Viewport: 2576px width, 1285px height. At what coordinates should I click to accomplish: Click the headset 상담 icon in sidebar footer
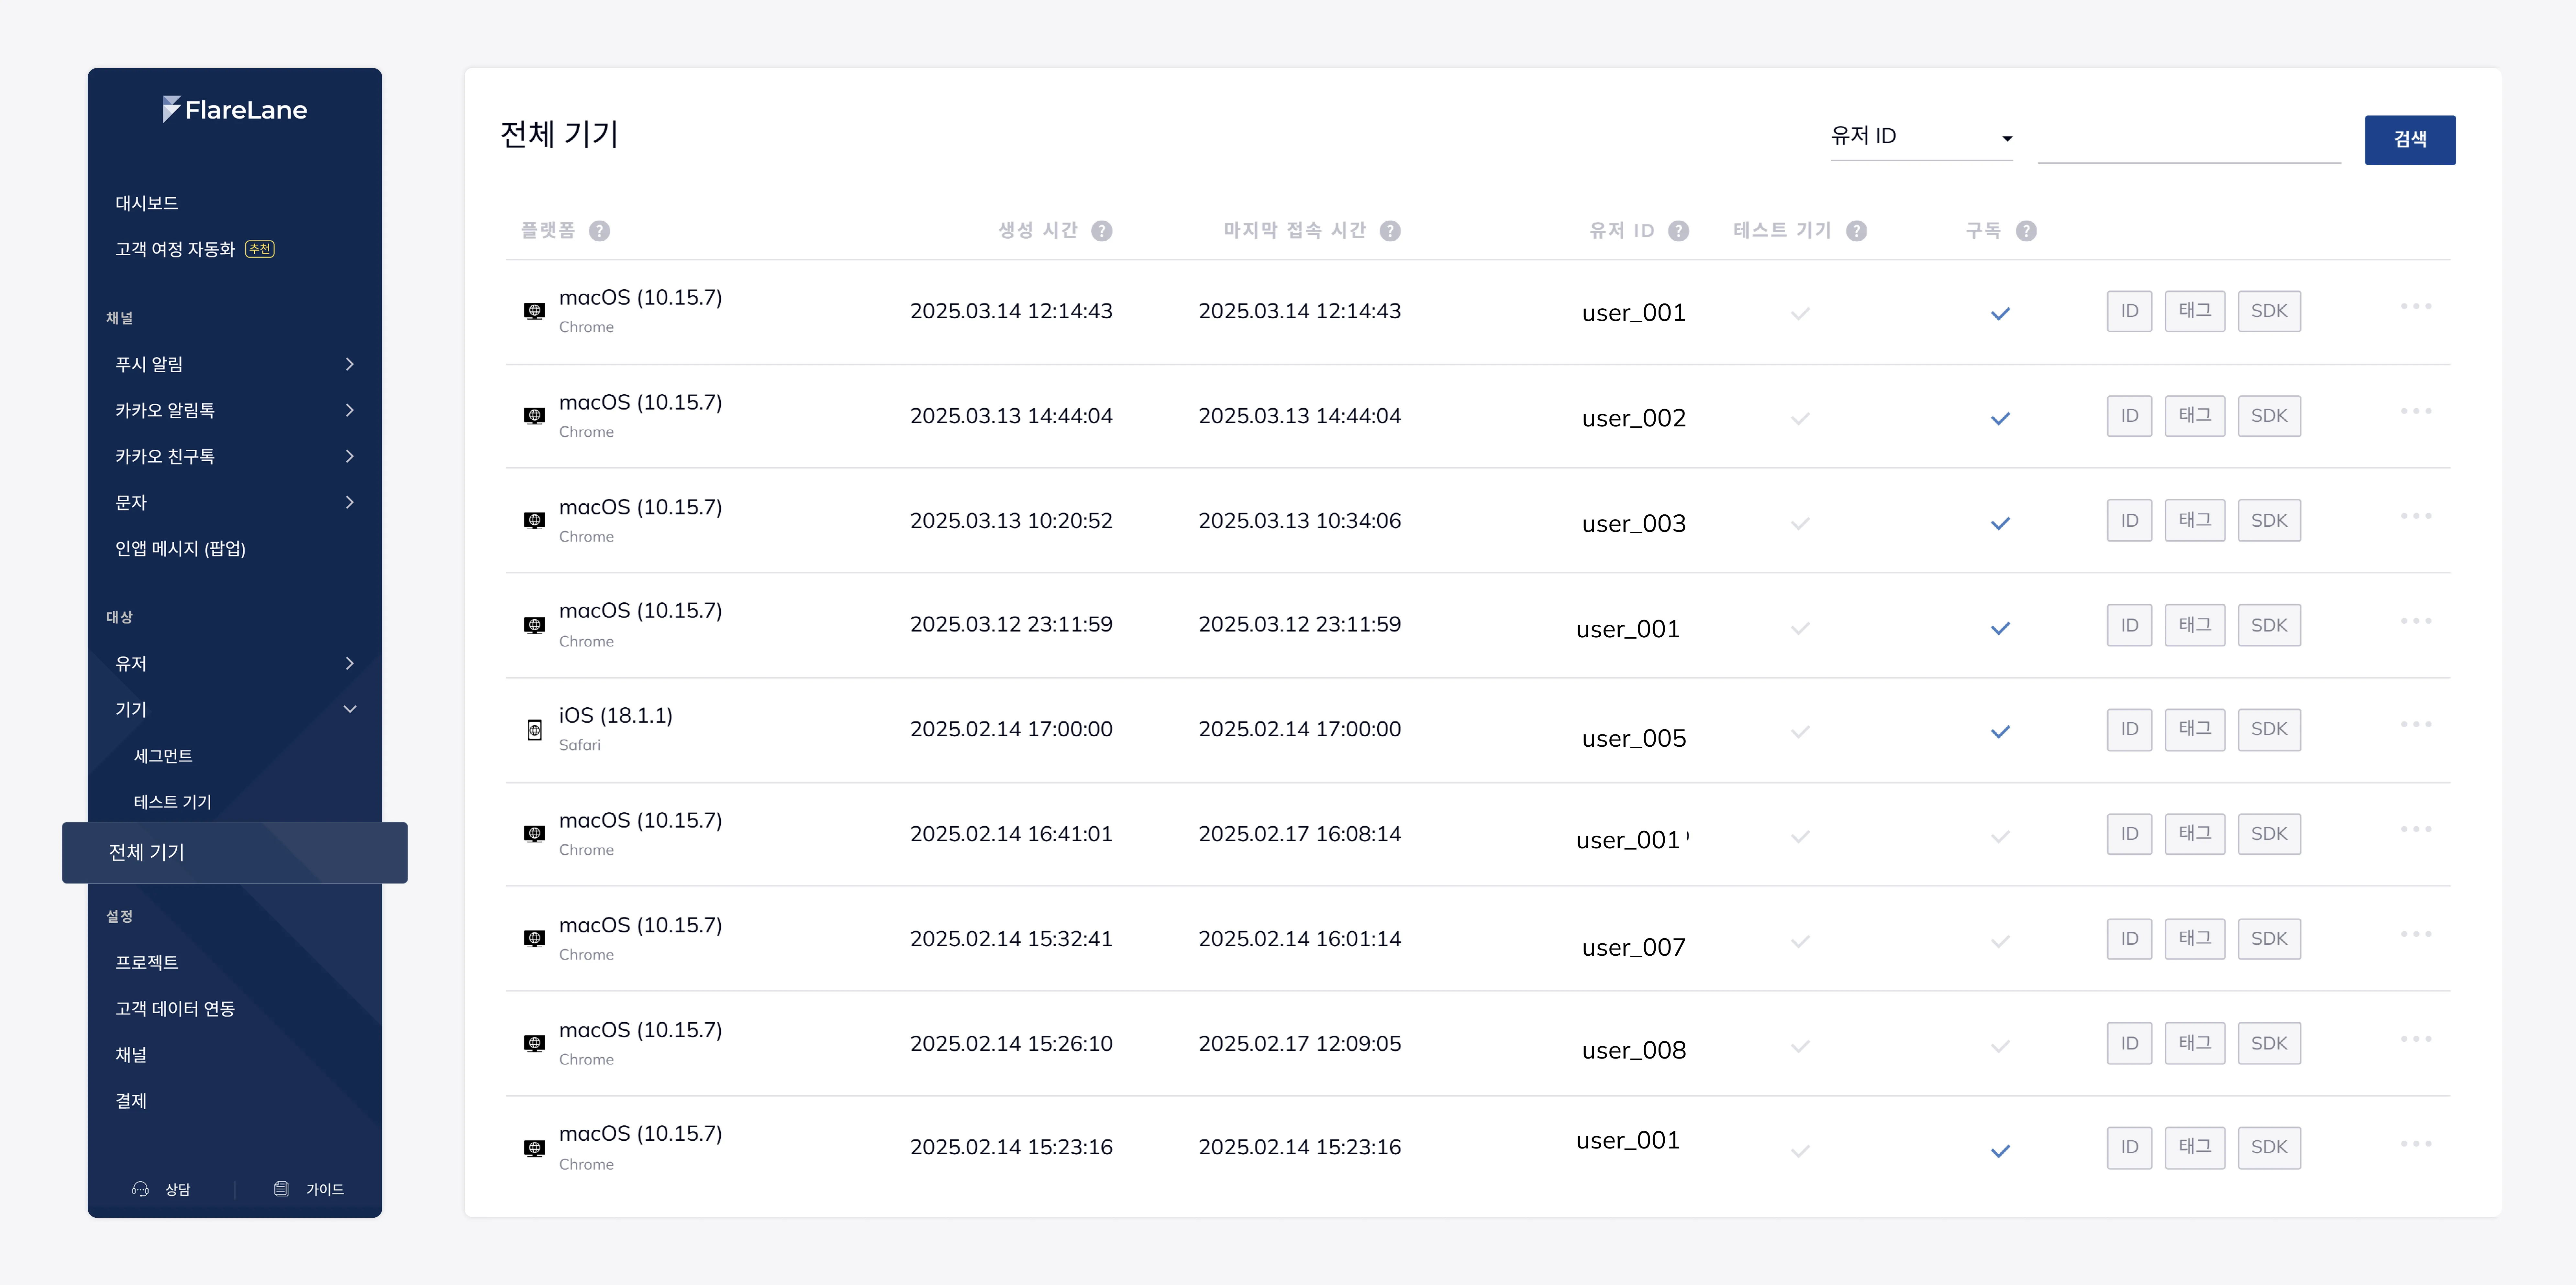click(x=140, y=1189)
